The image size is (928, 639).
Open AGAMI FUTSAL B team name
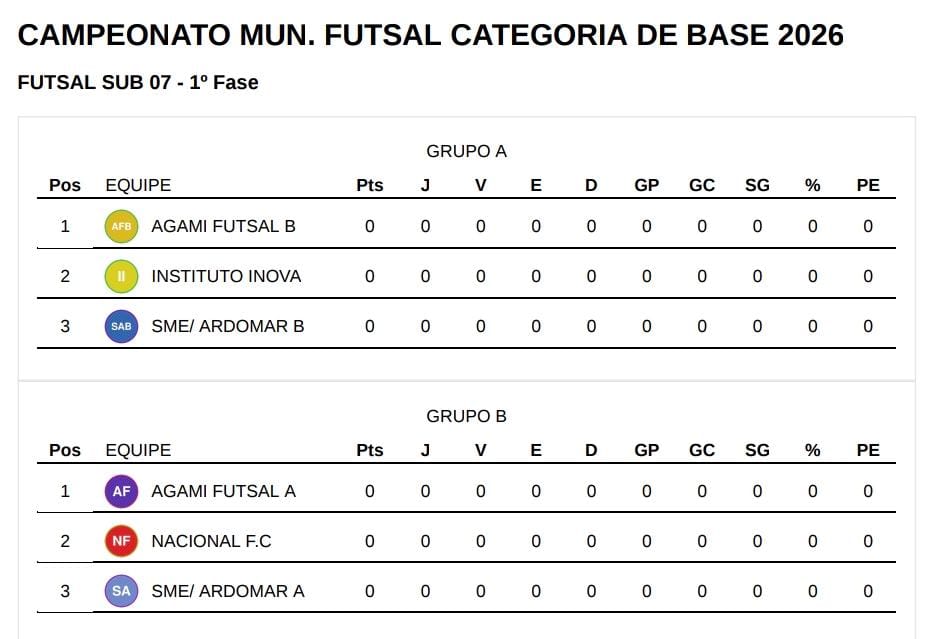[223, 226]
